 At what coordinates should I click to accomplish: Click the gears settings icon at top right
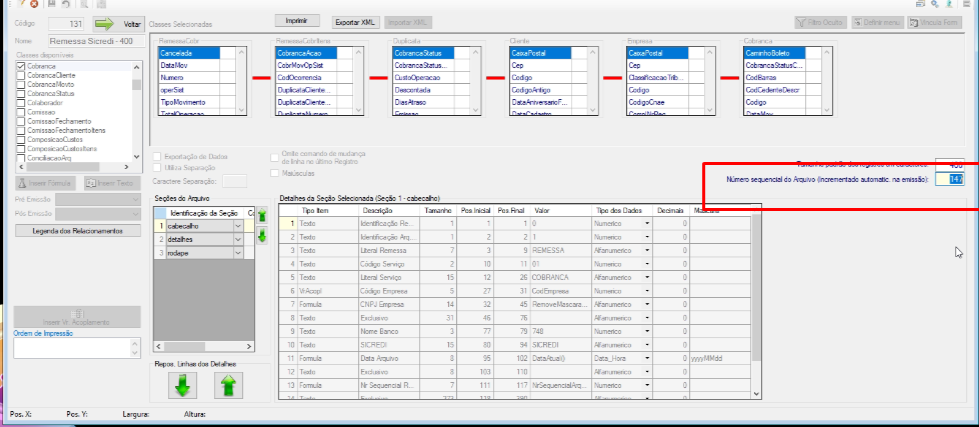(x=935, y=4)
